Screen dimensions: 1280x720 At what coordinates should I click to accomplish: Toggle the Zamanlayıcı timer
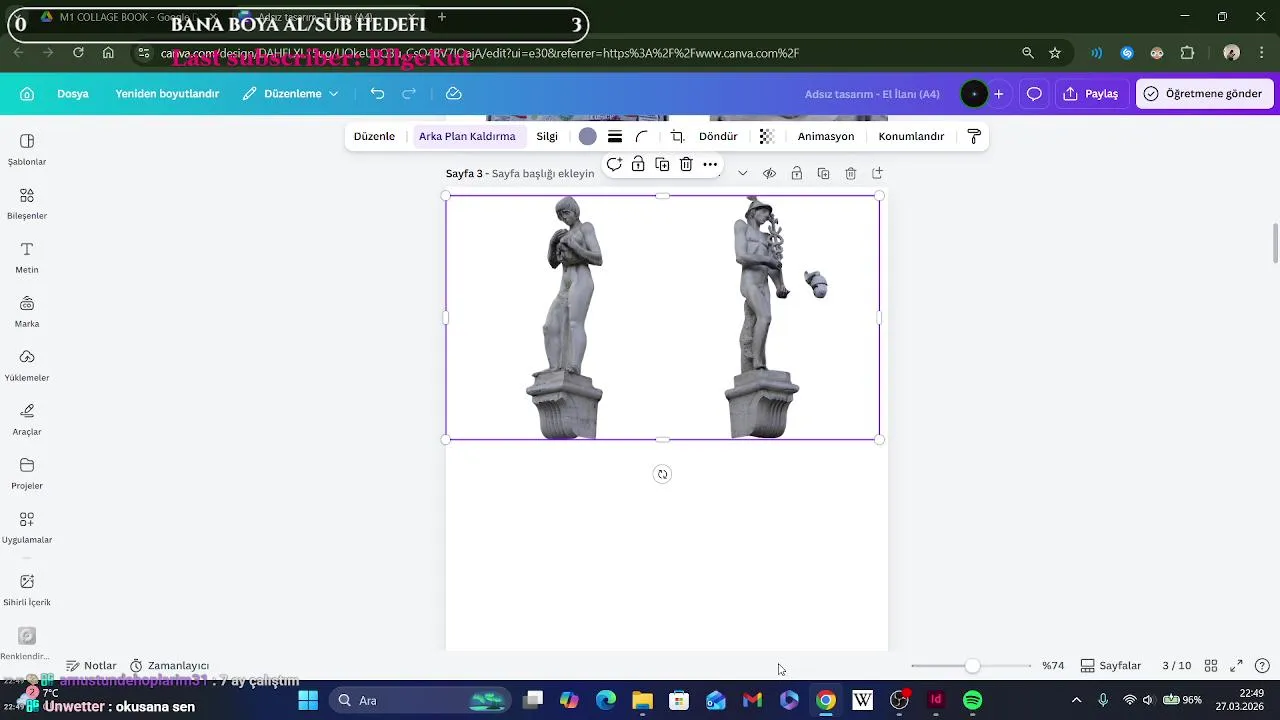pyautogui.click(x=169, y=665)
